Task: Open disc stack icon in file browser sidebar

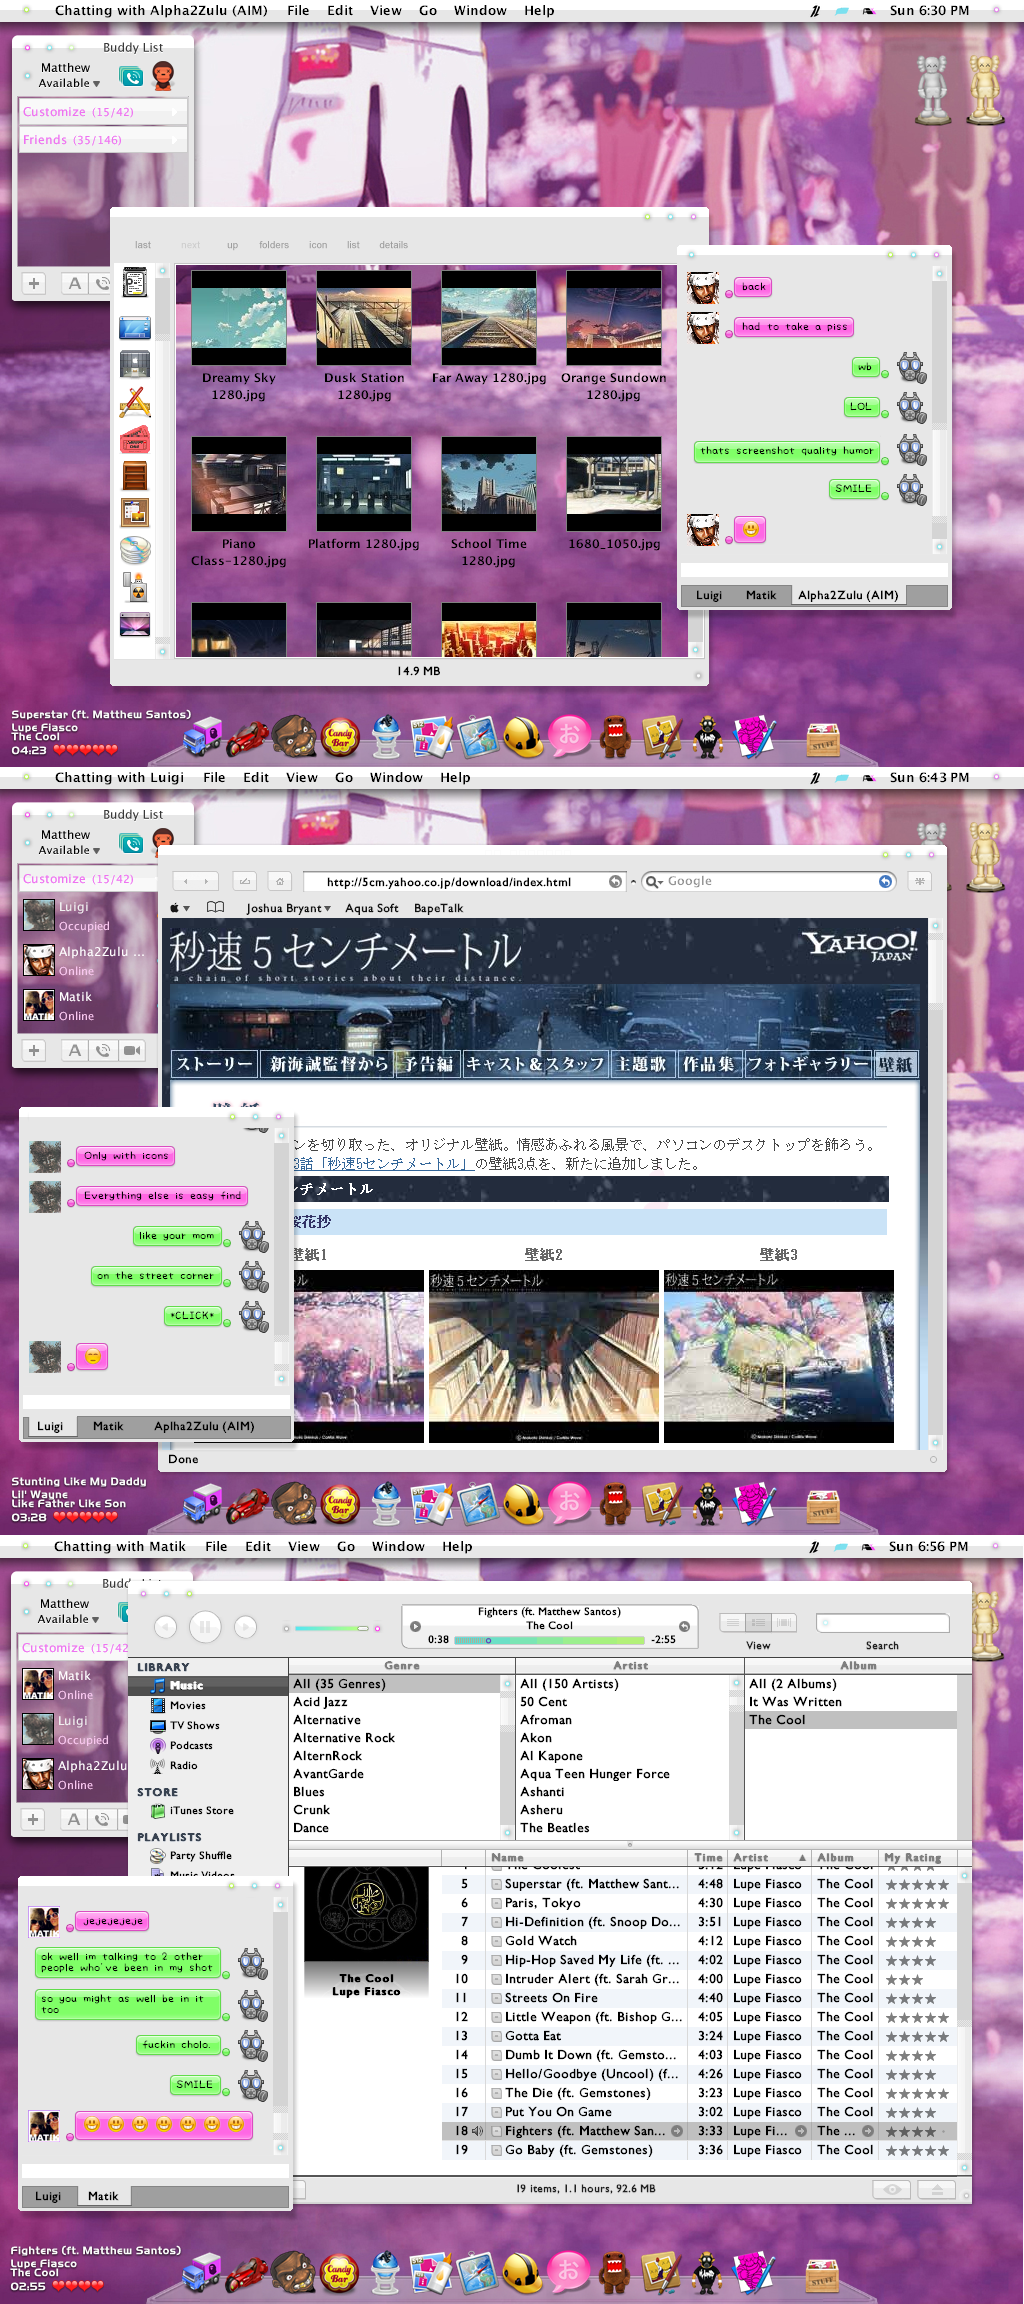Action: click(x=135, y=549)
